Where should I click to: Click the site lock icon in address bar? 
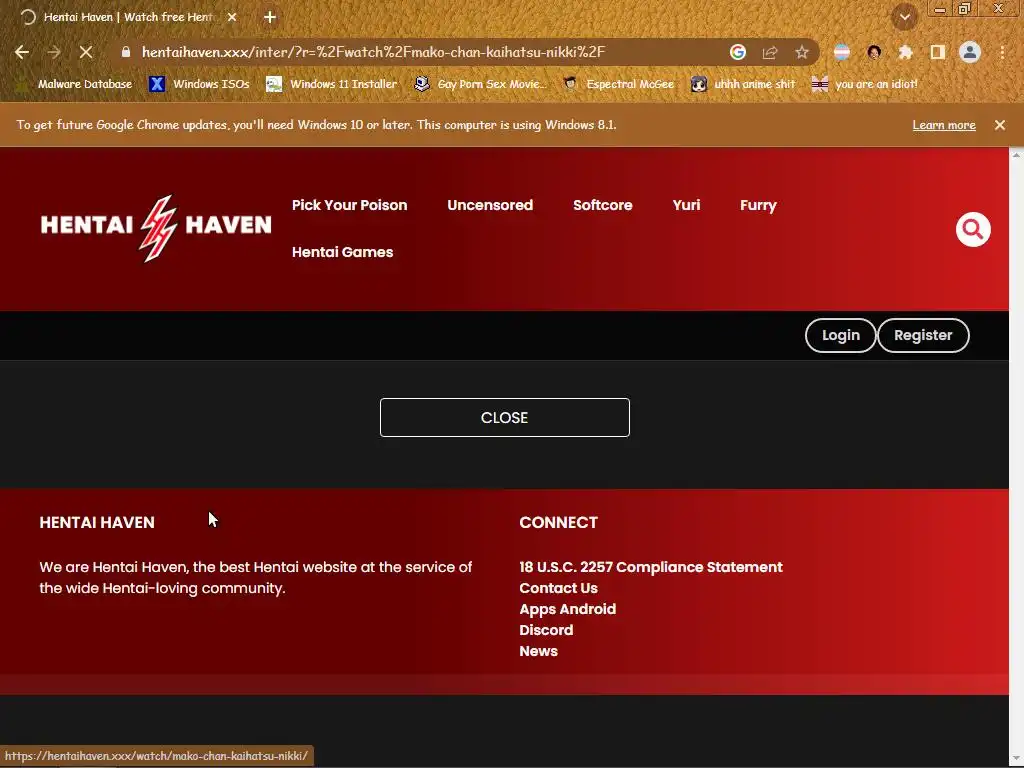point(126,52)
